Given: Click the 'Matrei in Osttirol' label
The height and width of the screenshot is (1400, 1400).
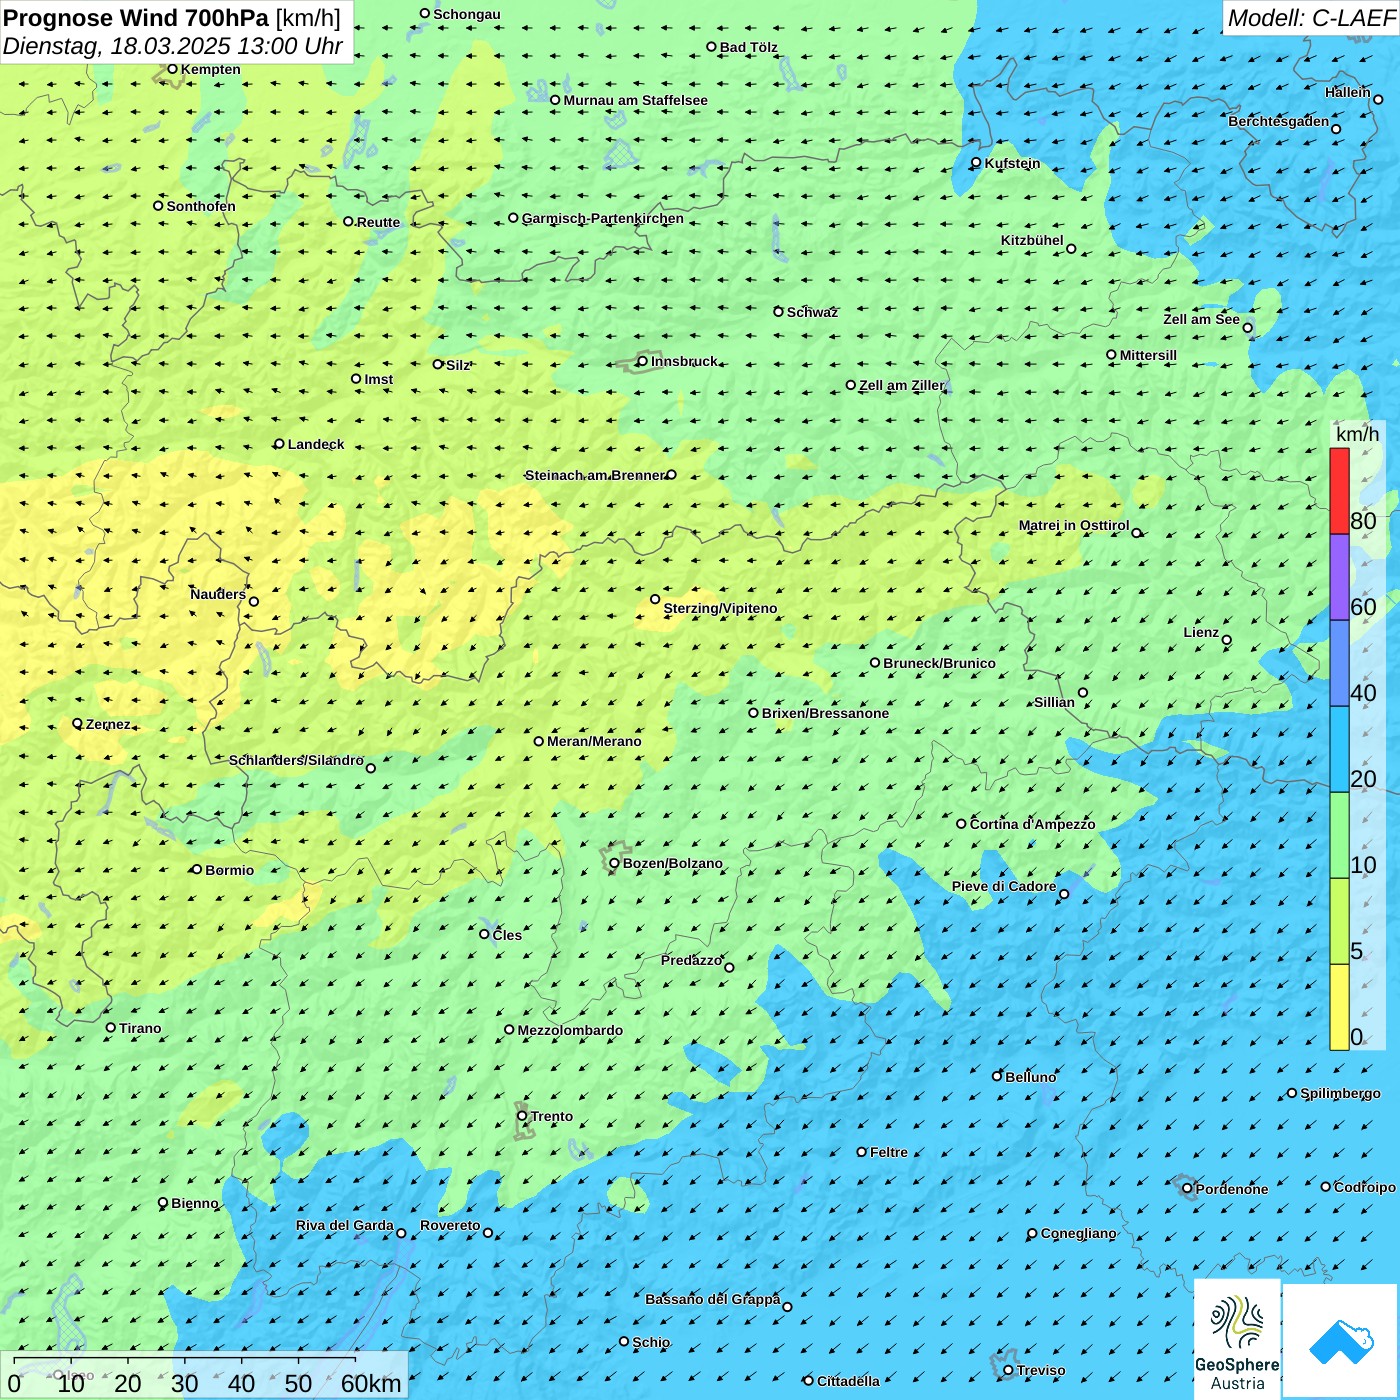Looking at the screenshot, I should point(1074,525).
